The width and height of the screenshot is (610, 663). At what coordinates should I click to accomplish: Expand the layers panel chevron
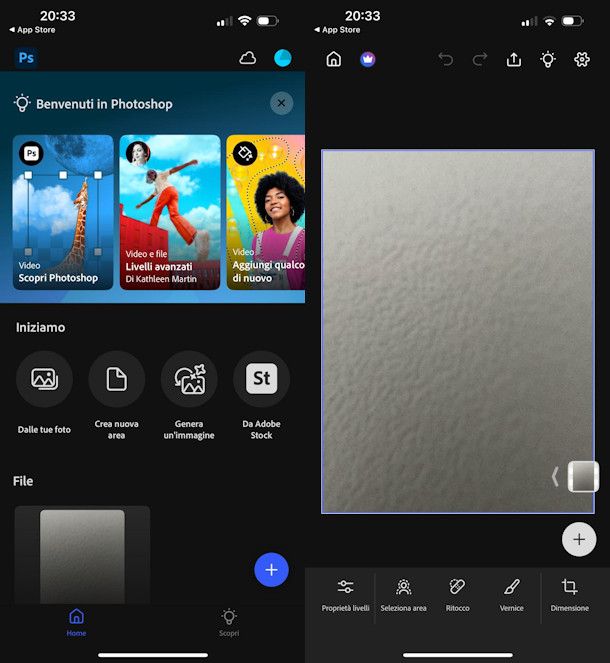[x=555, y=477]
